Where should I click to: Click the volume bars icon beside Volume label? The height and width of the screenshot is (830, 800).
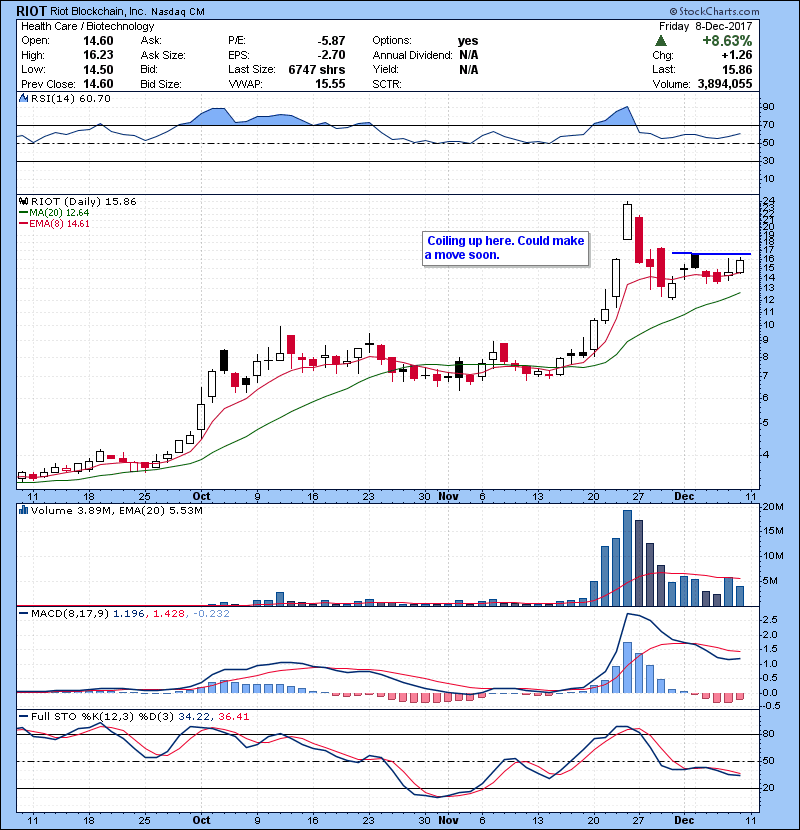pos(23,510)
